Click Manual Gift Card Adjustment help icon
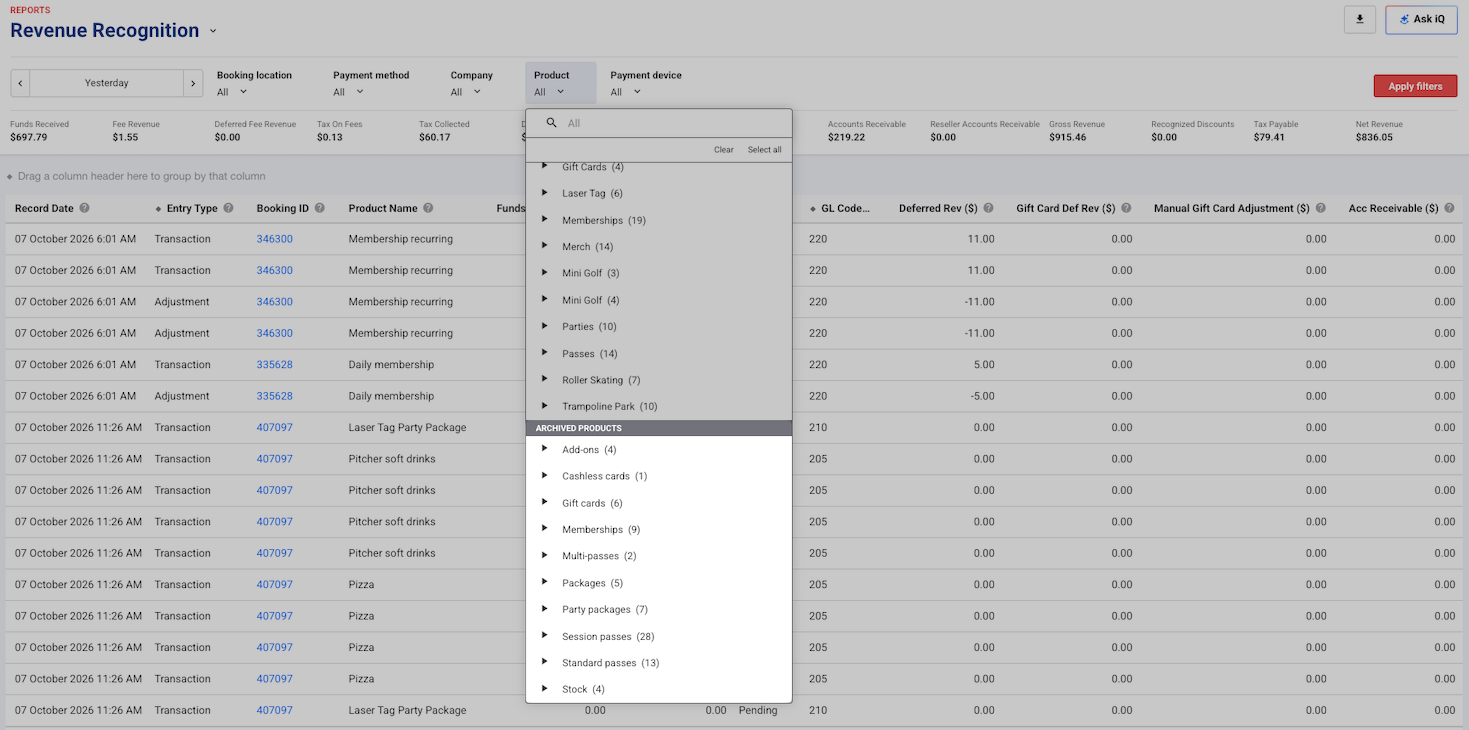This screenshot has height=730, width=1469. (x=1320, y=208)
